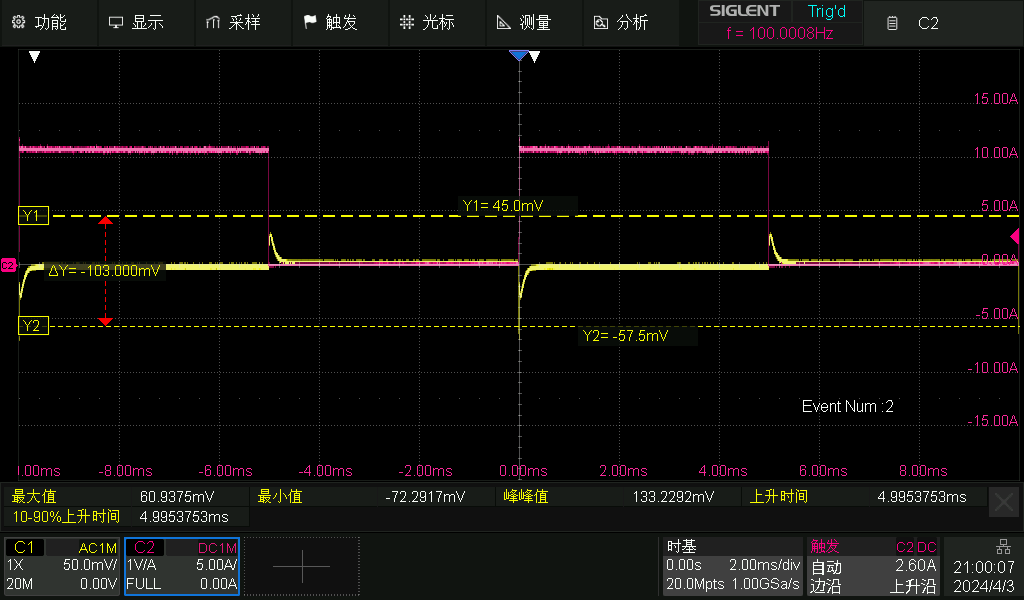The image size is (1024, 600).
Task: Click the grid icon beside 光标
Action: coord(407,23)
